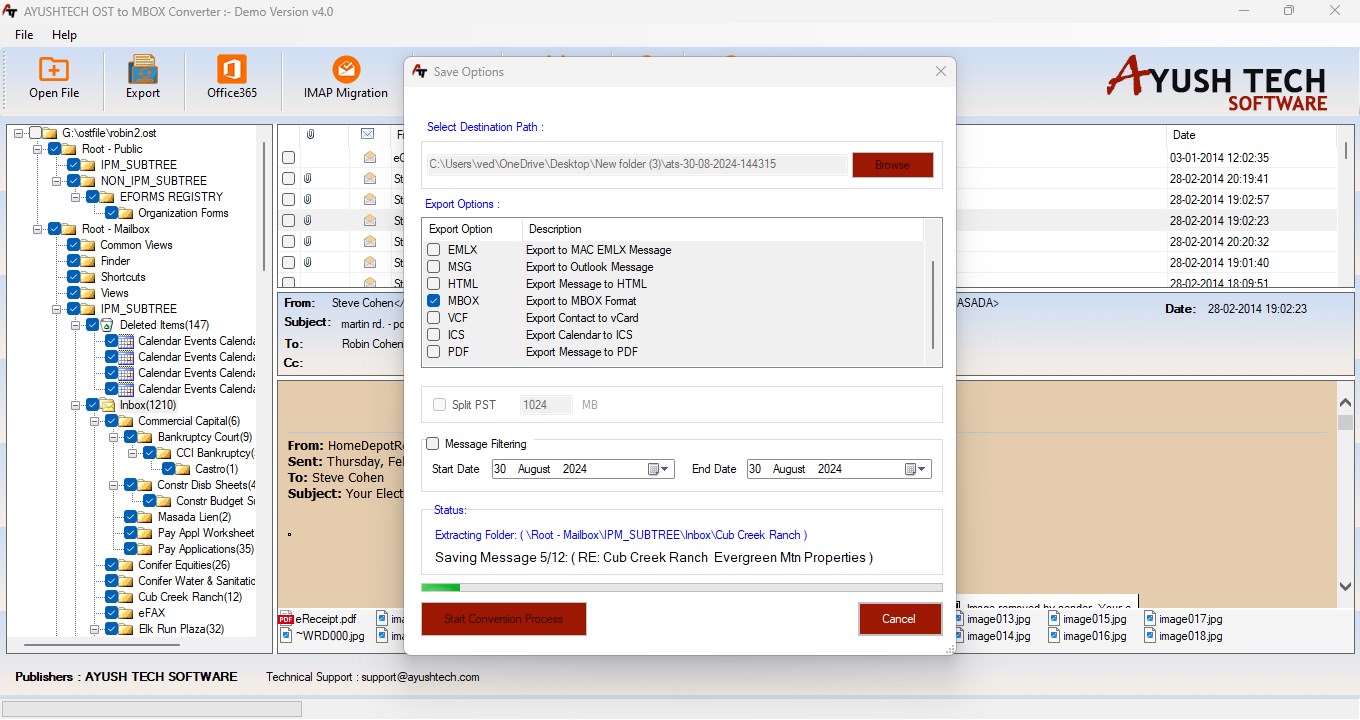The width and height of the screenshot is (1360, 720).
Task: Click the image icon beside image016.jpg
Action: pos(1054,635)
